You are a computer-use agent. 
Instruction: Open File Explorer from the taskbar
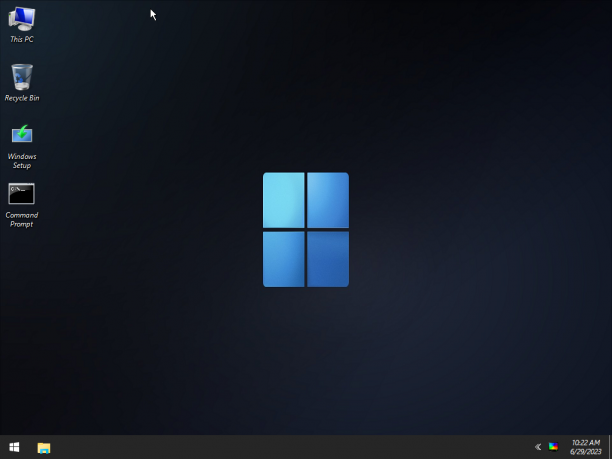(44, 447)
